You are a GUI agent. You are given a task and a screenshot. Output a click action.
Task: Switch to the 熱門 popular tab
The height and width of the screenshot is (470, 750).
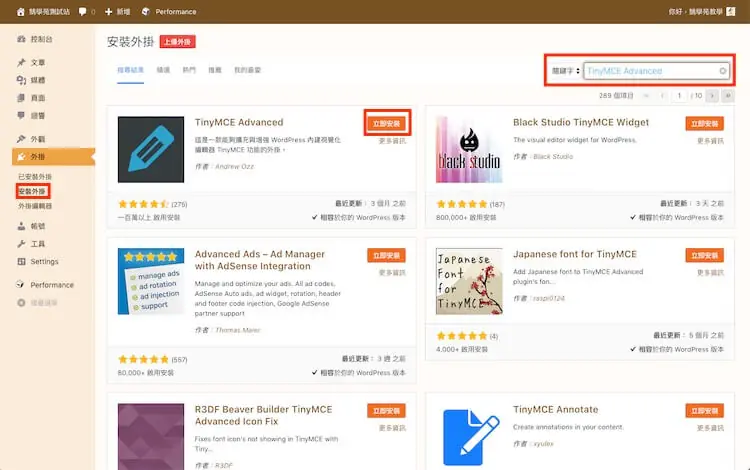coord(189,70)
